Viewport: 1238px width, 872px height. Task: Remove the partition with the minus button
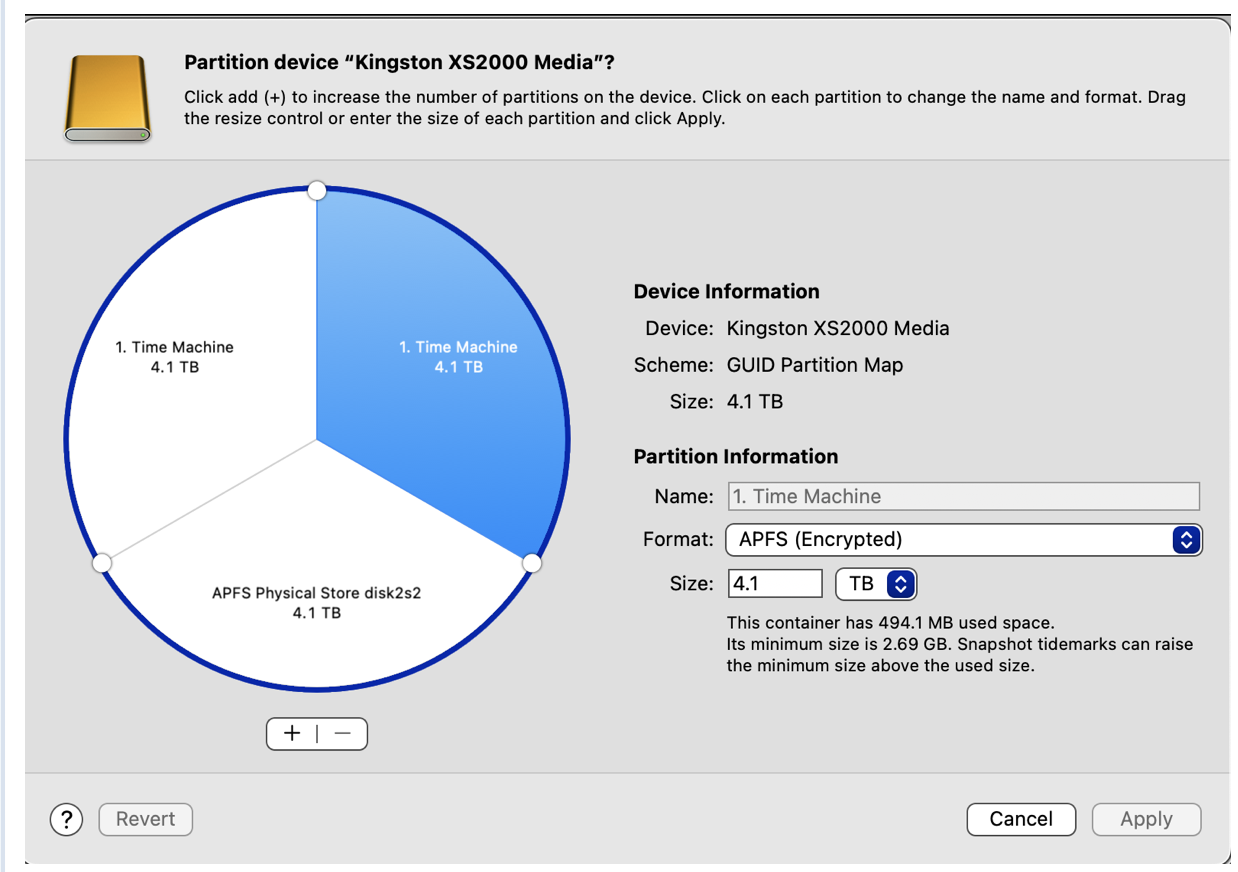tap(343, 733)
